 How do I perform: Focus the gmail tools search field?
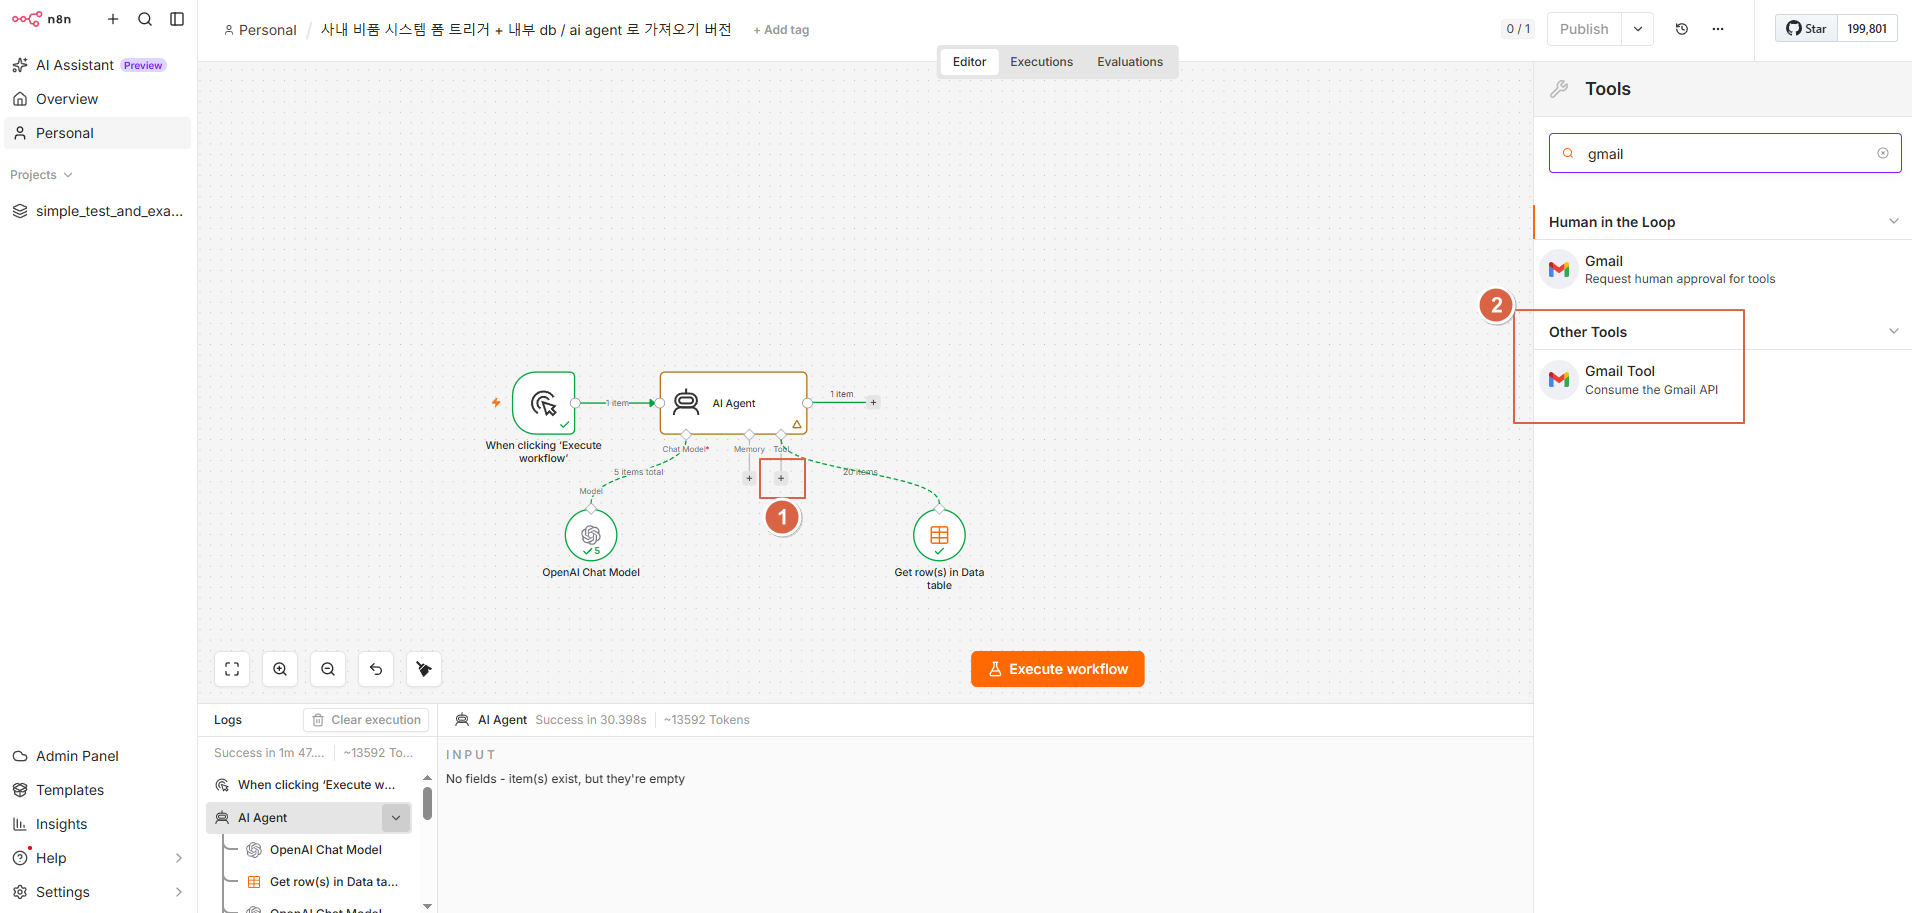(x=1724, y=153)
